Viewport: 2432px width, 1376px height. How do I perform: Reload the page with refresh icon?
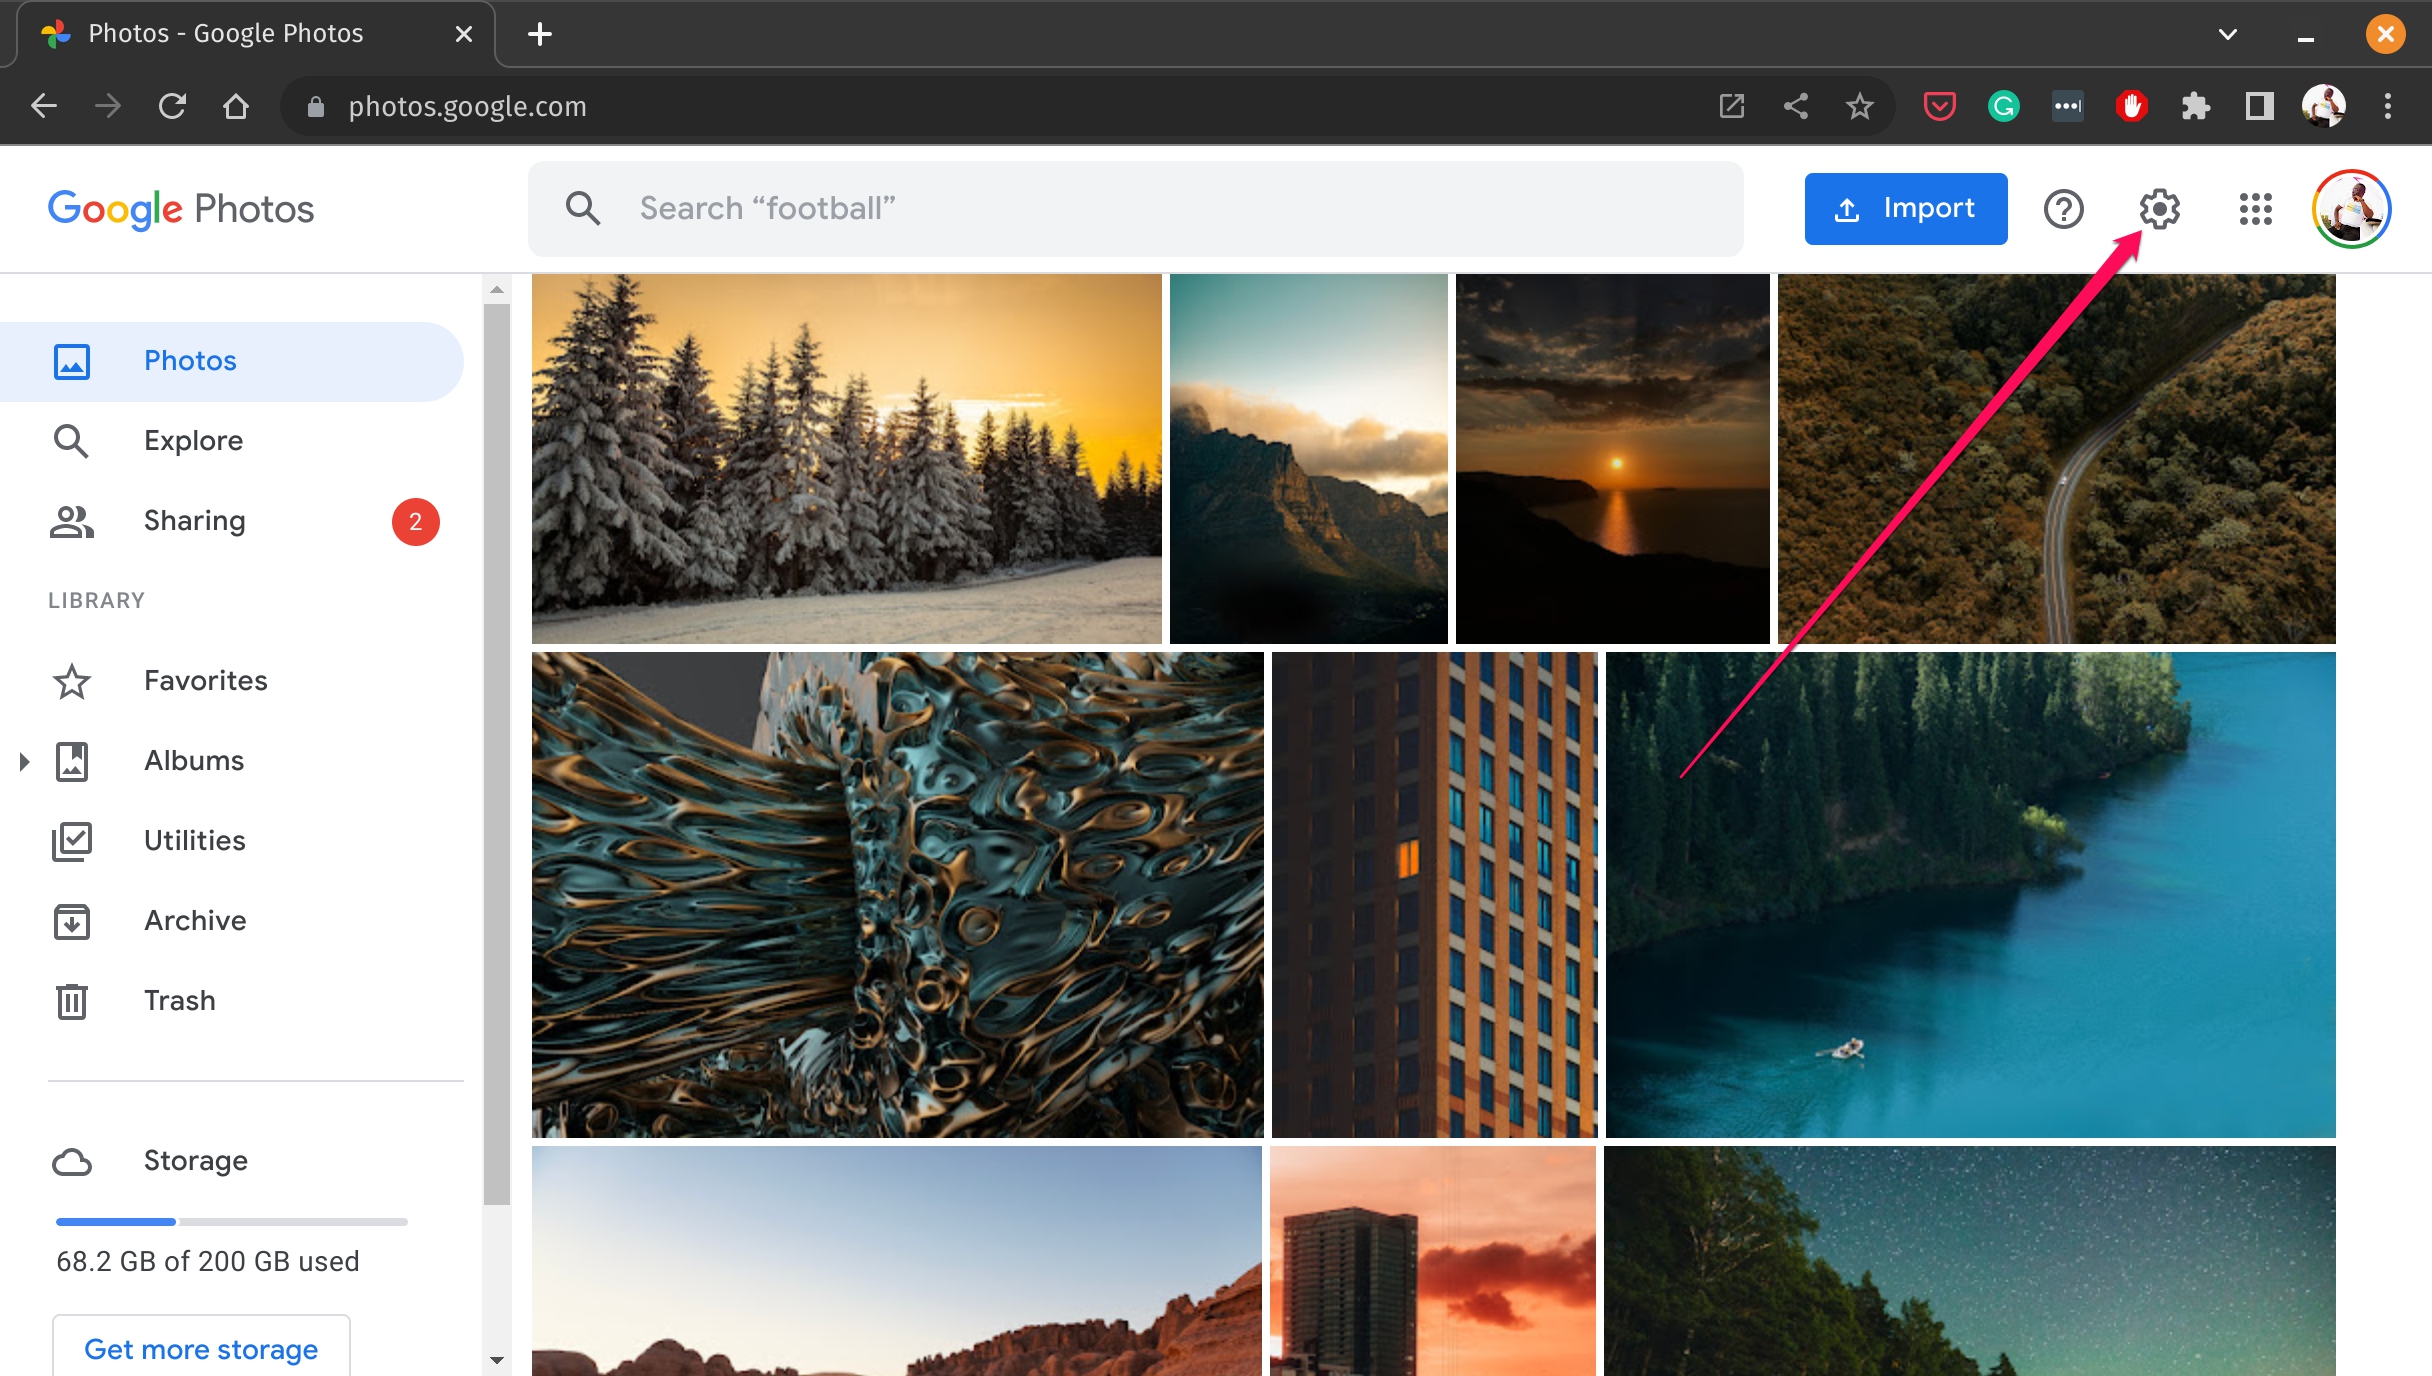click(x=172, y=106)
